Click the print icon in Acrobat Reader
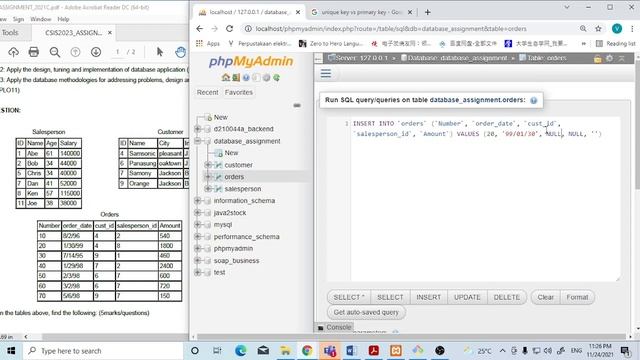 coord(34,52)
